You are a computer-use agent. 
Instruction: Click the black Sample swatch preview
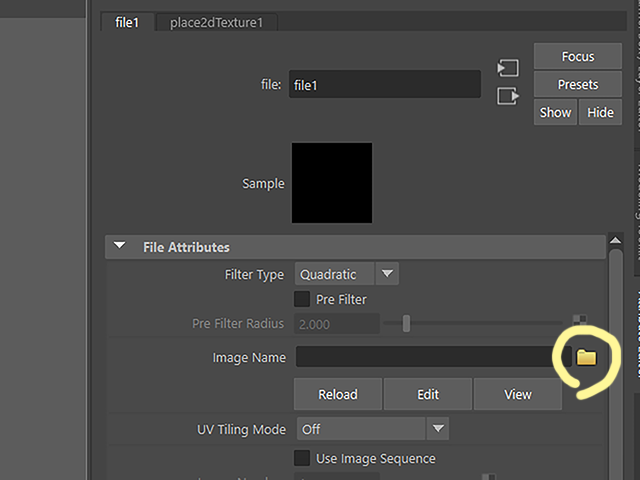(332, 182)
